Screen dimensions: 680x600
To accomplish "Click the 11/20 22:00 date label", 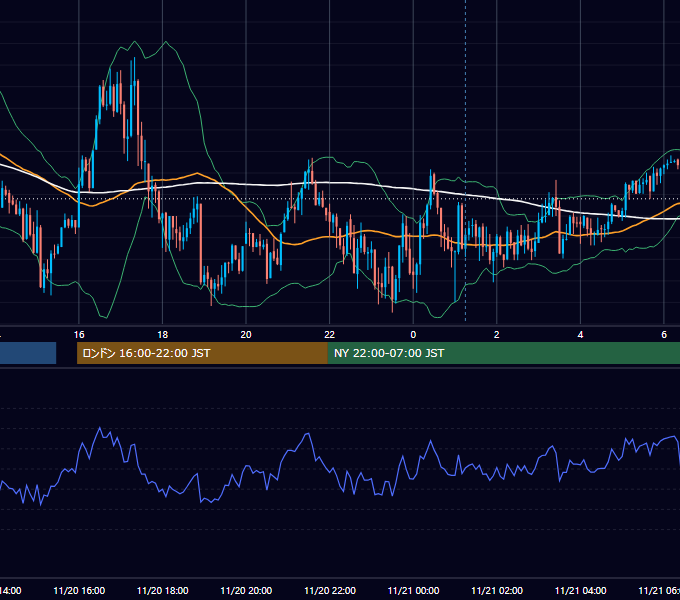I will tap(330, 590).
